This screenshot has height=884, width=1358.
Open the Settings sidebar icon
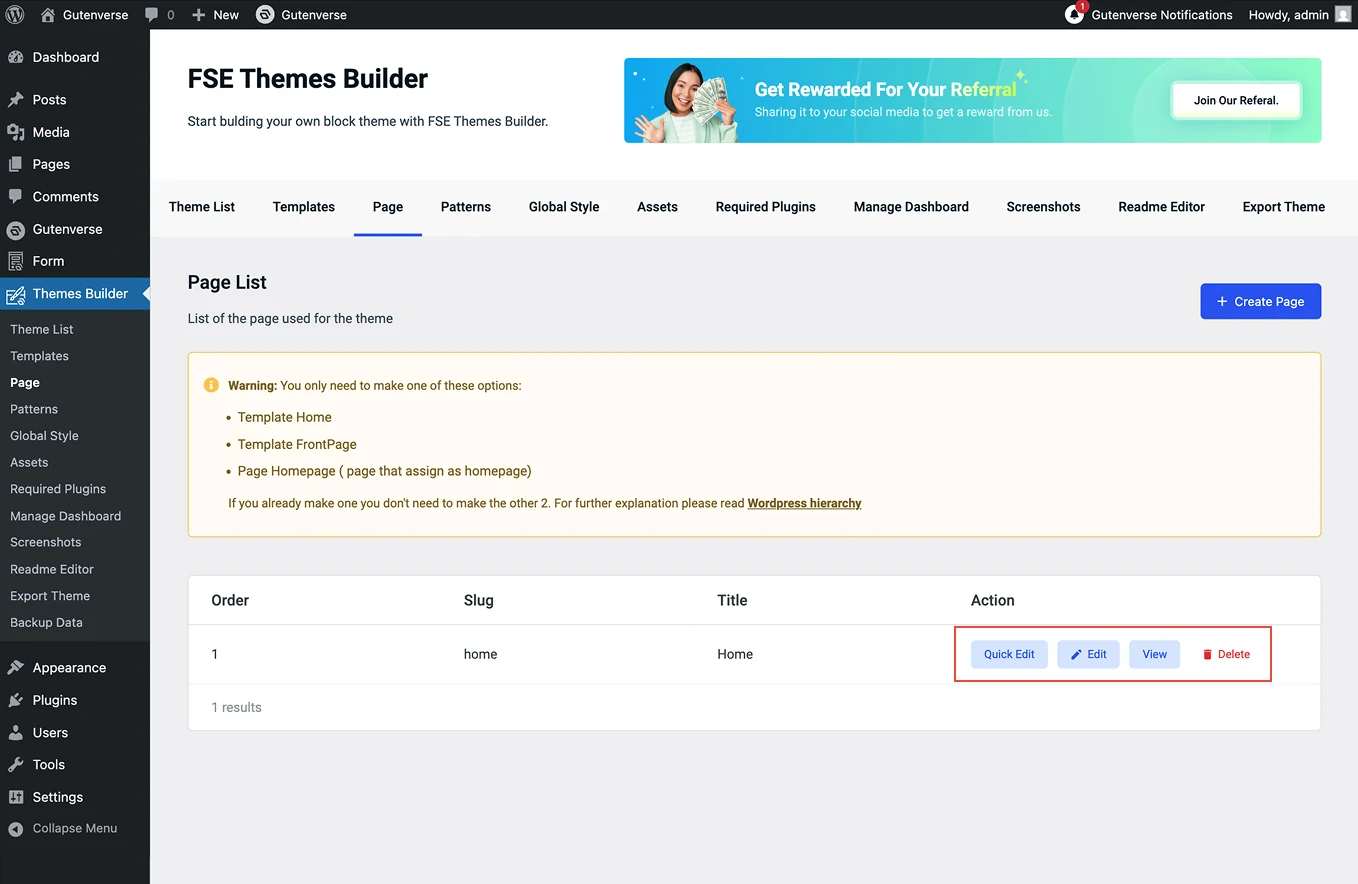pyautogui.click(x=16, y=797)
